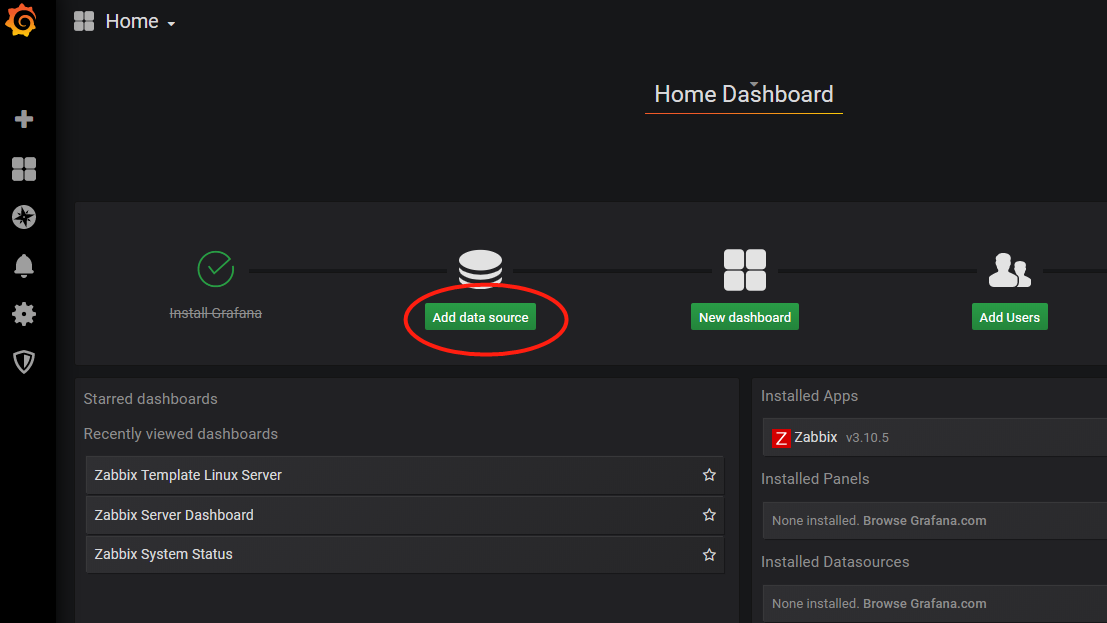Open Zabbix Template Linux Server dashboard
This screenshot has width=1107, height=623.
point(188,475)
